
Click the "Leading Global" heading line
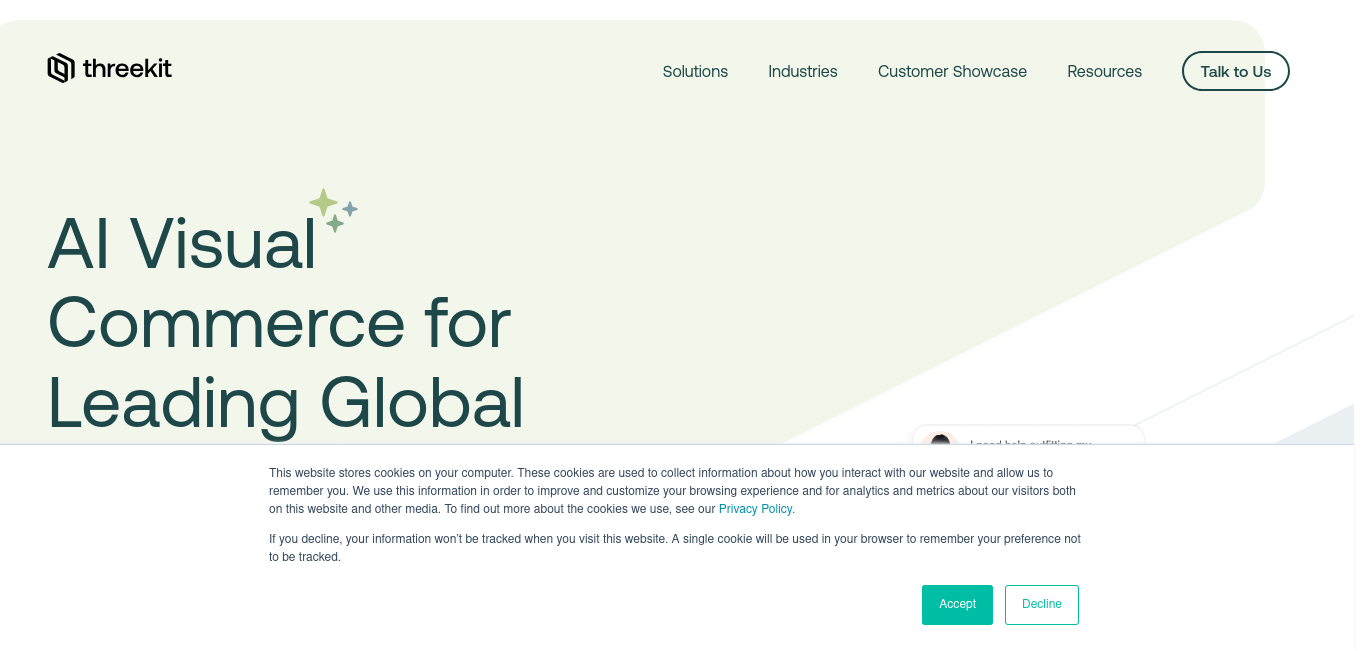(x=285, y=402)
